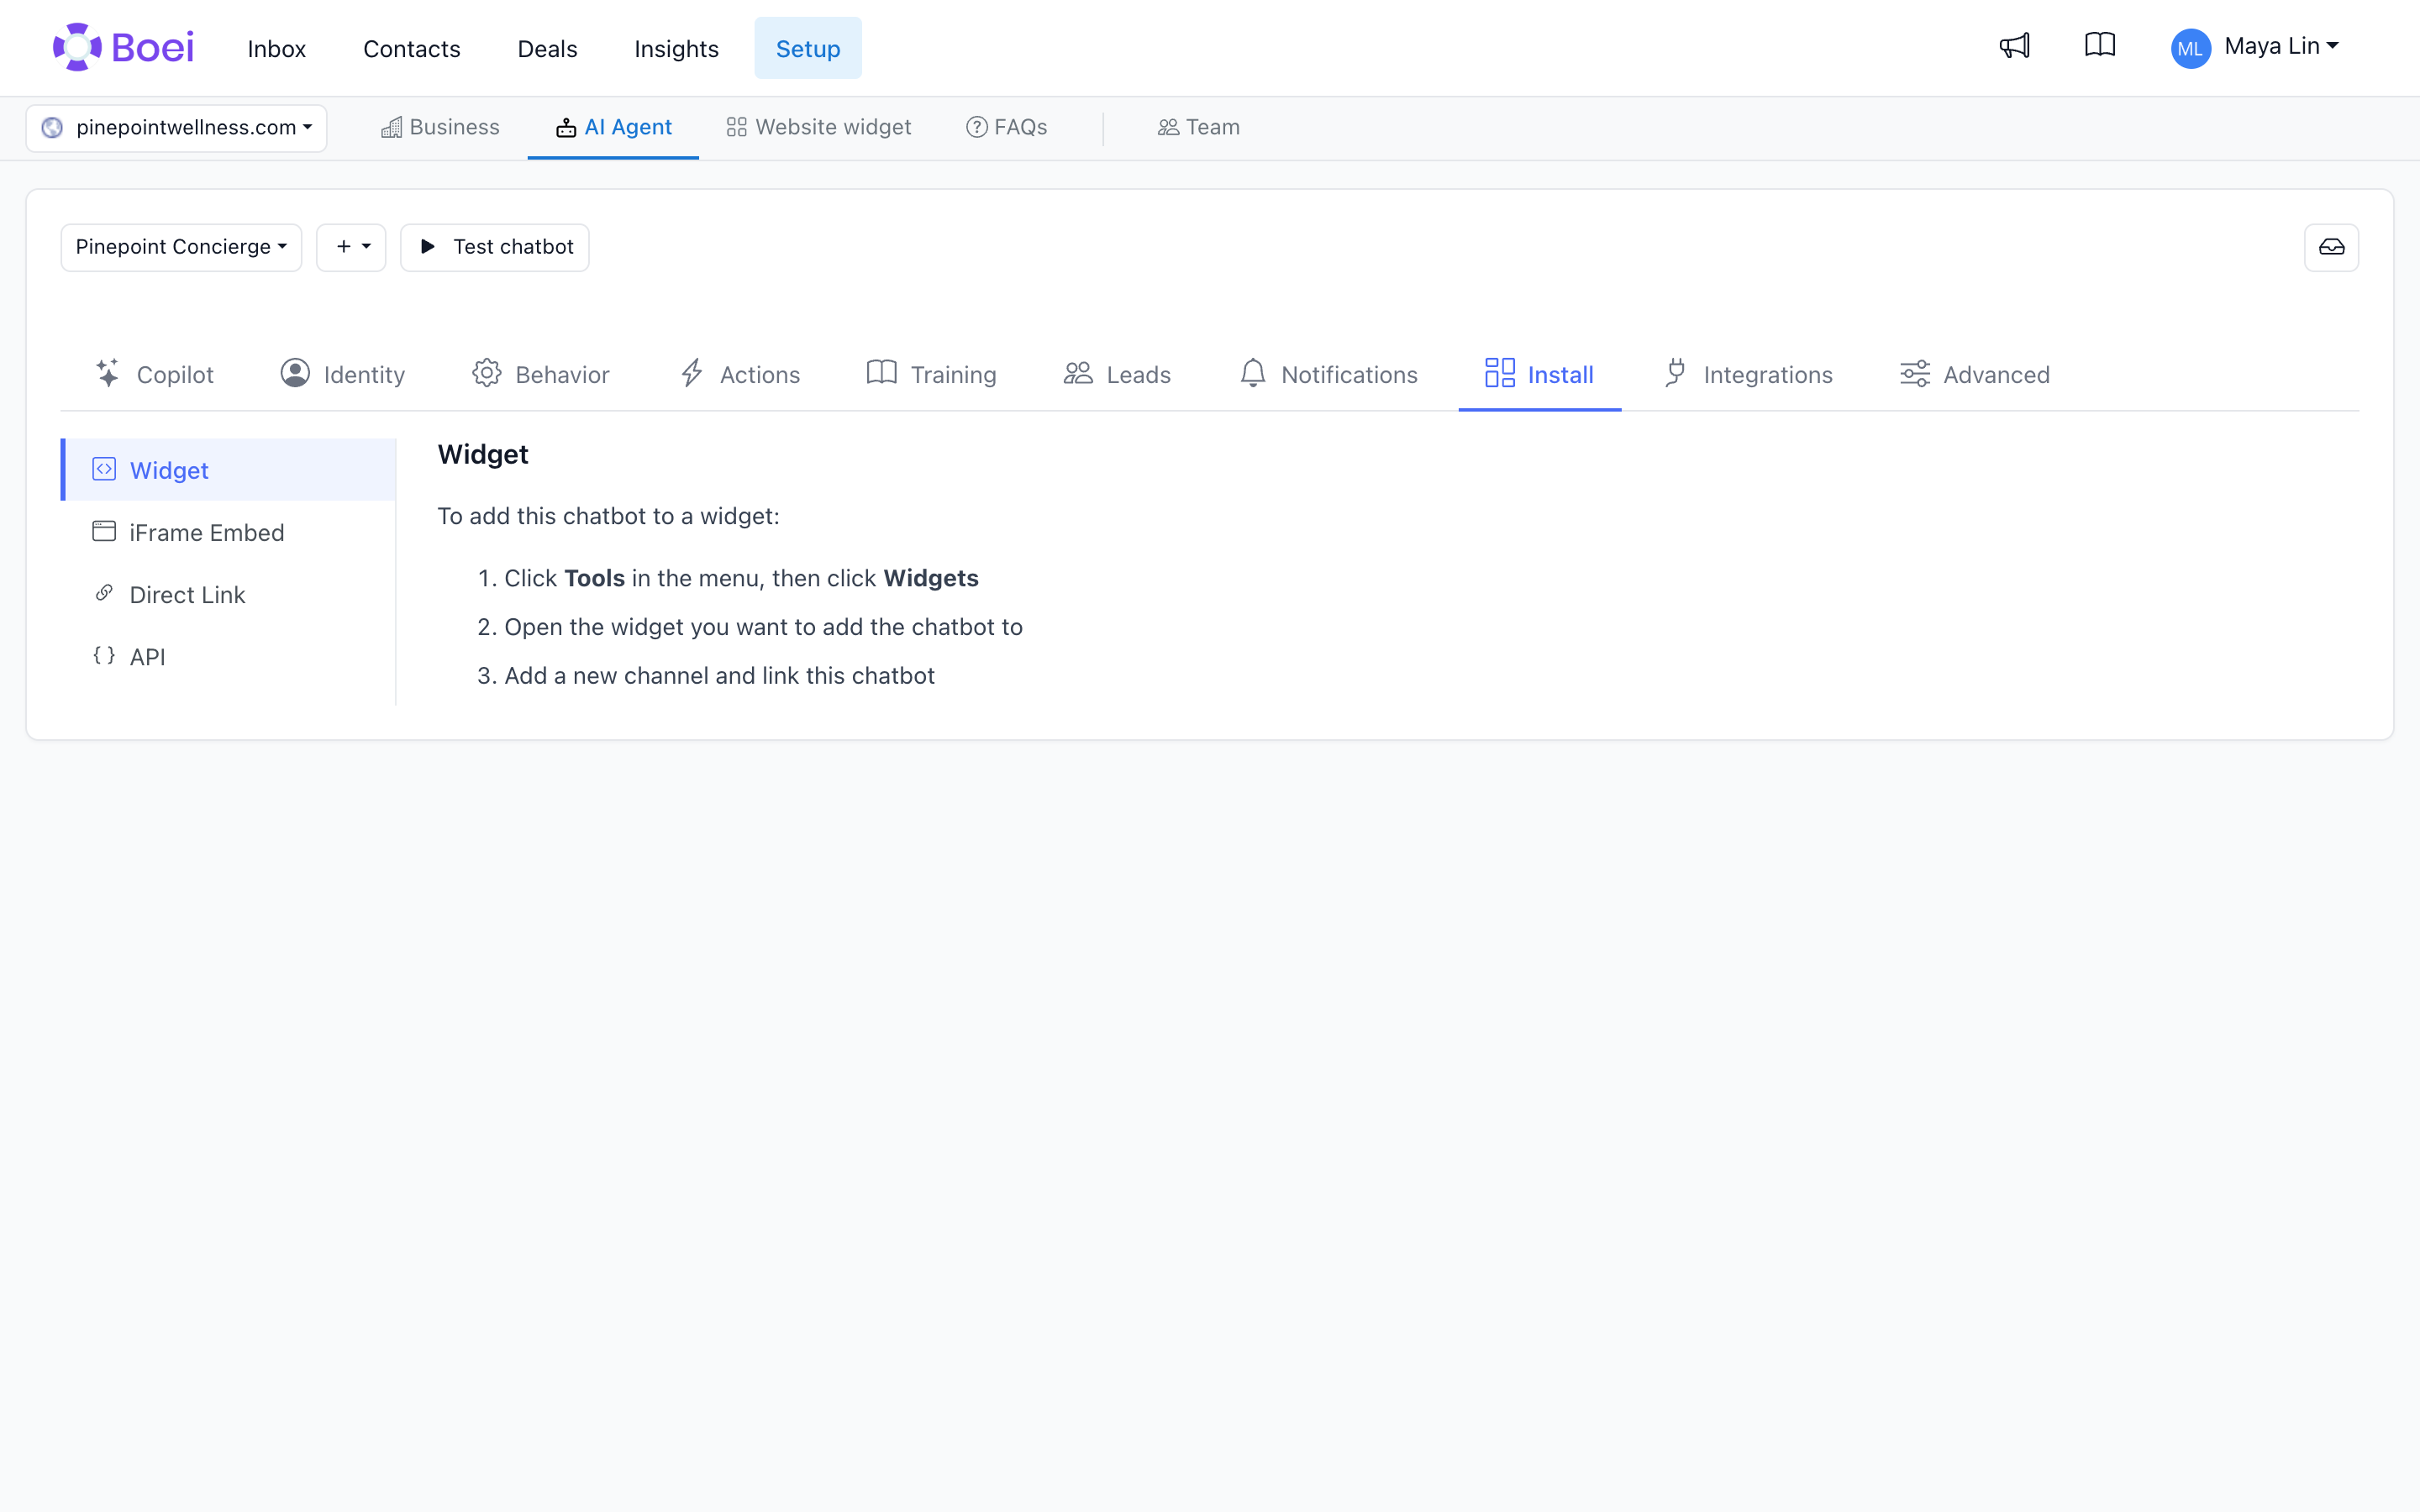The height and width of the screenshot is (1512, 2420).
Task: Select API in the install sidebar
Action: click(x=229, y=656)
